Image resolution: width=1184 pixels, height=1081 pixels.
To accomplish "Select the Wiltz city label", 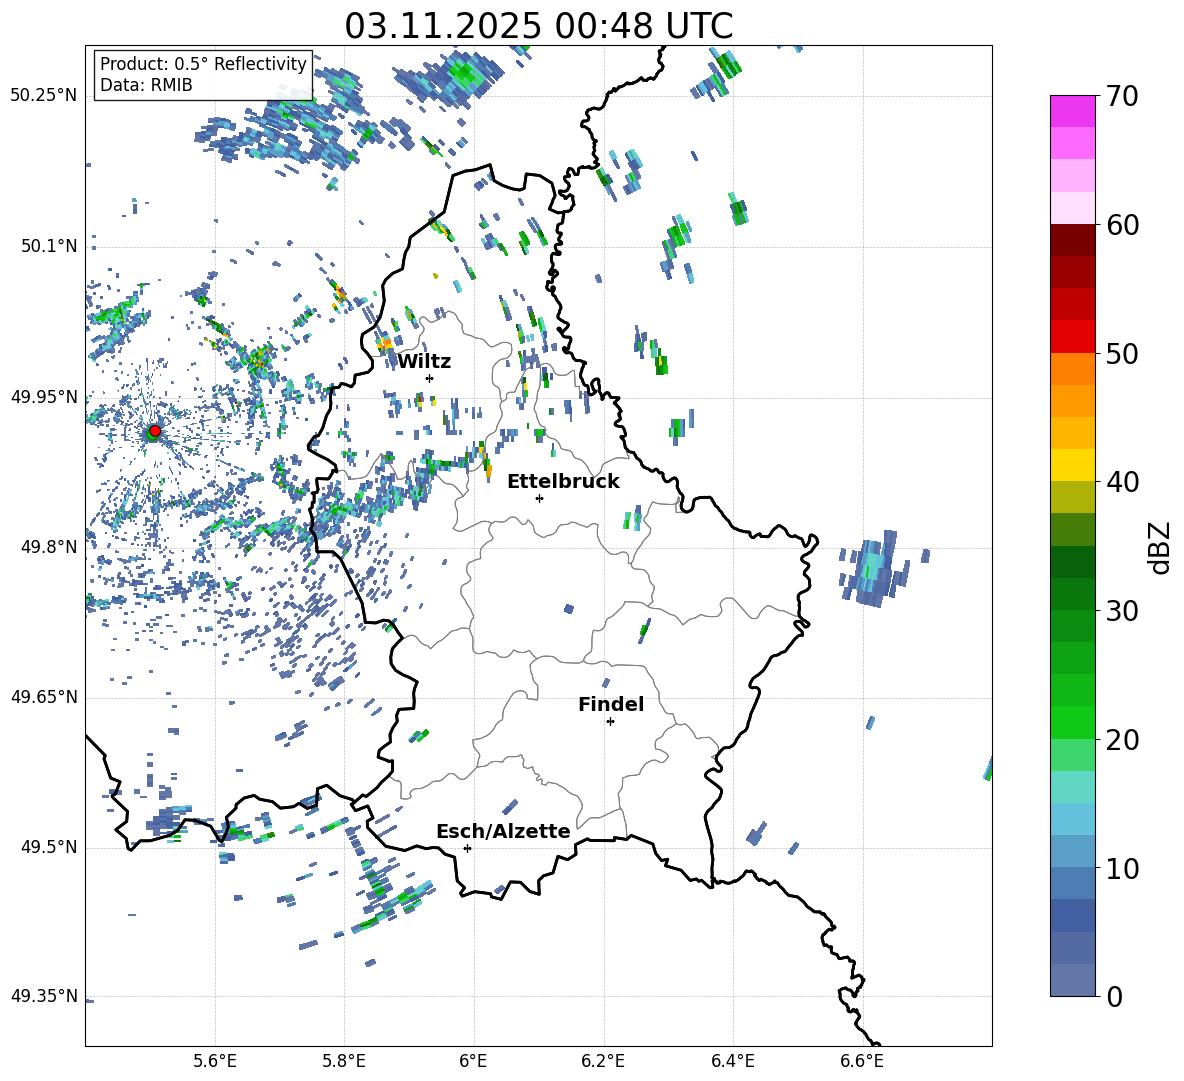I will click(x=424, y=362).
